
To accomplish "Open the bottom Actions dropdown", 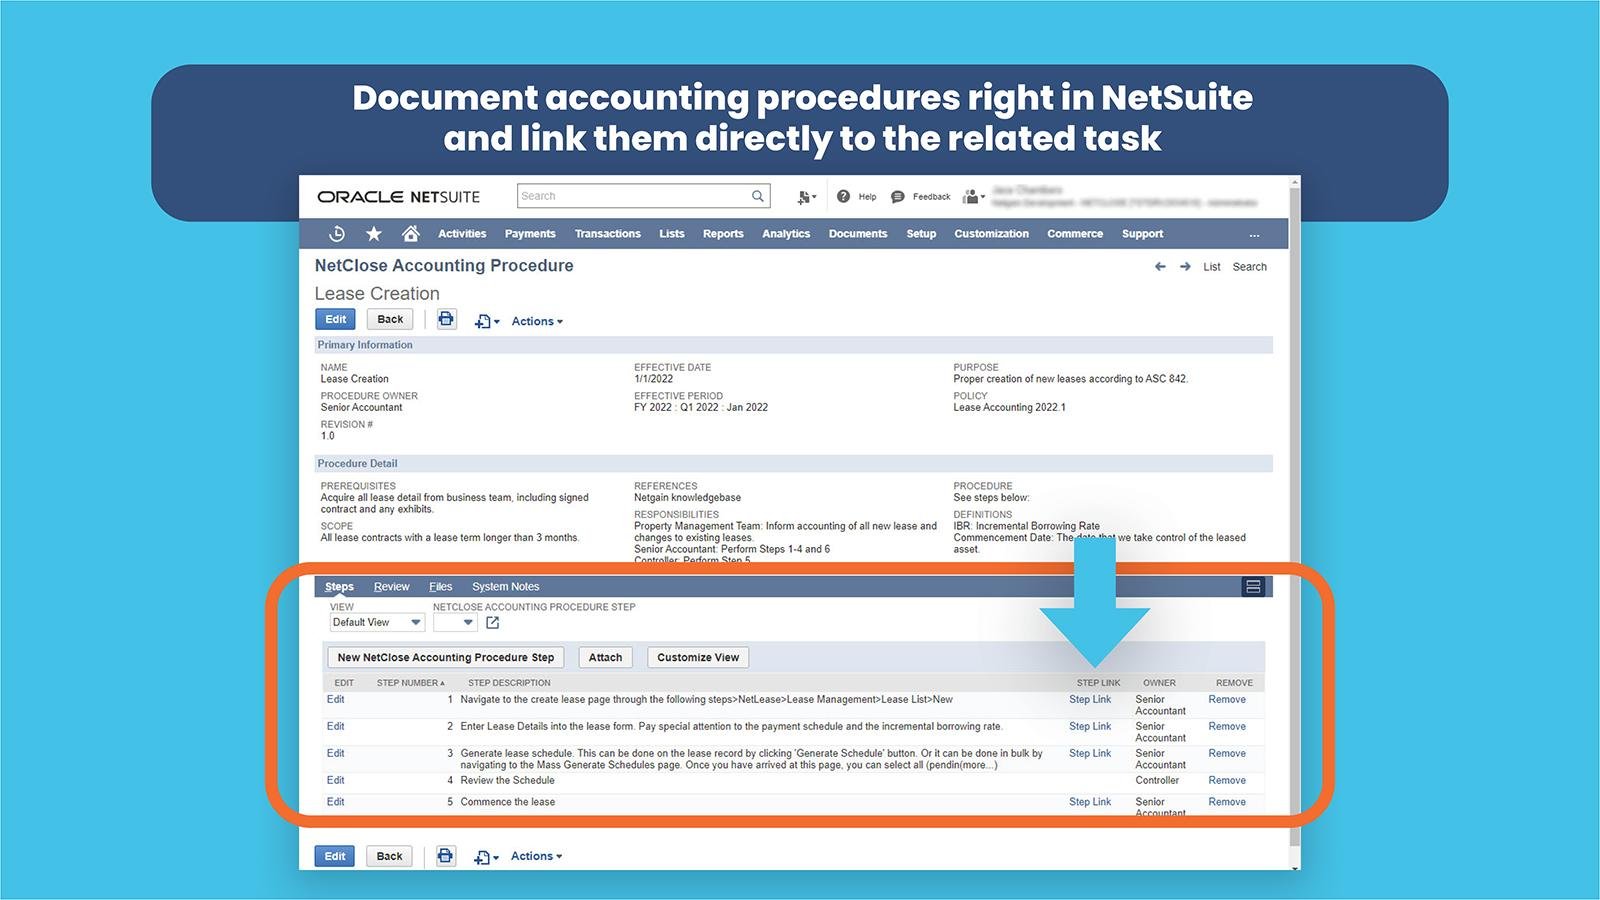I will [x=536, y=856].
